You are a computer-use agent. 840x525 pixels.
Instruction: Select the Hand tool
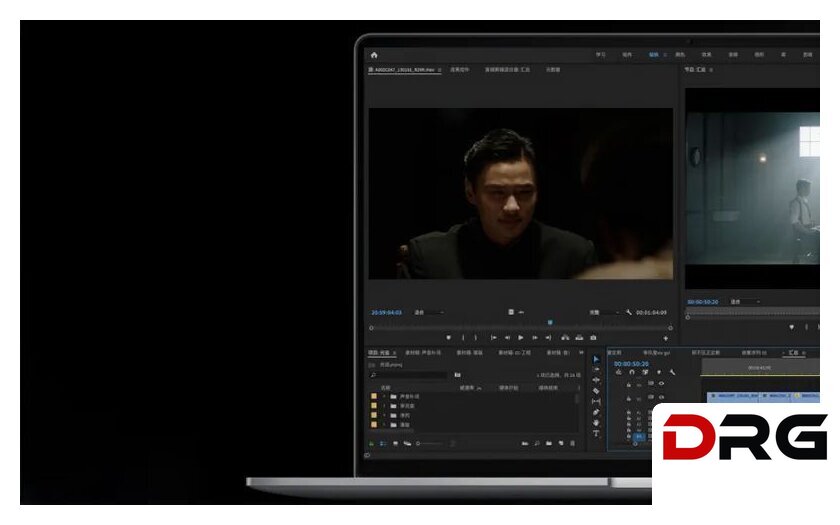[x=596, y=423]
